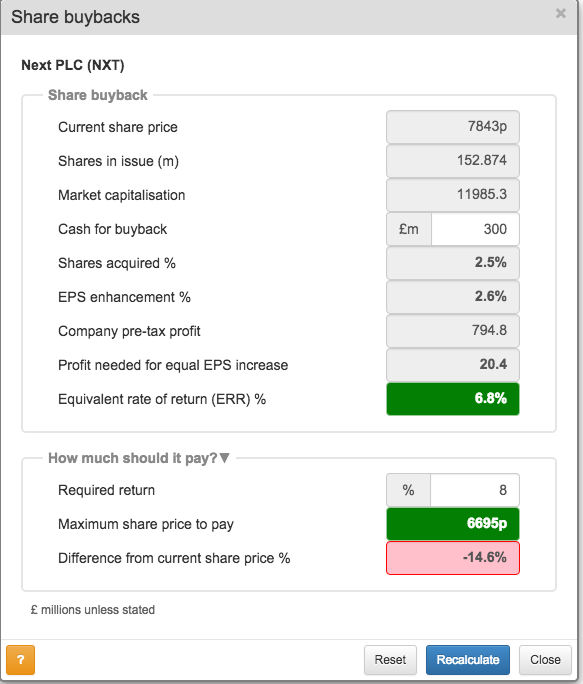Viewport: 583px width, 684px height.
Task: Click the Market capitalisation value field
Action: pyautogui.click(x=453, y=195)
